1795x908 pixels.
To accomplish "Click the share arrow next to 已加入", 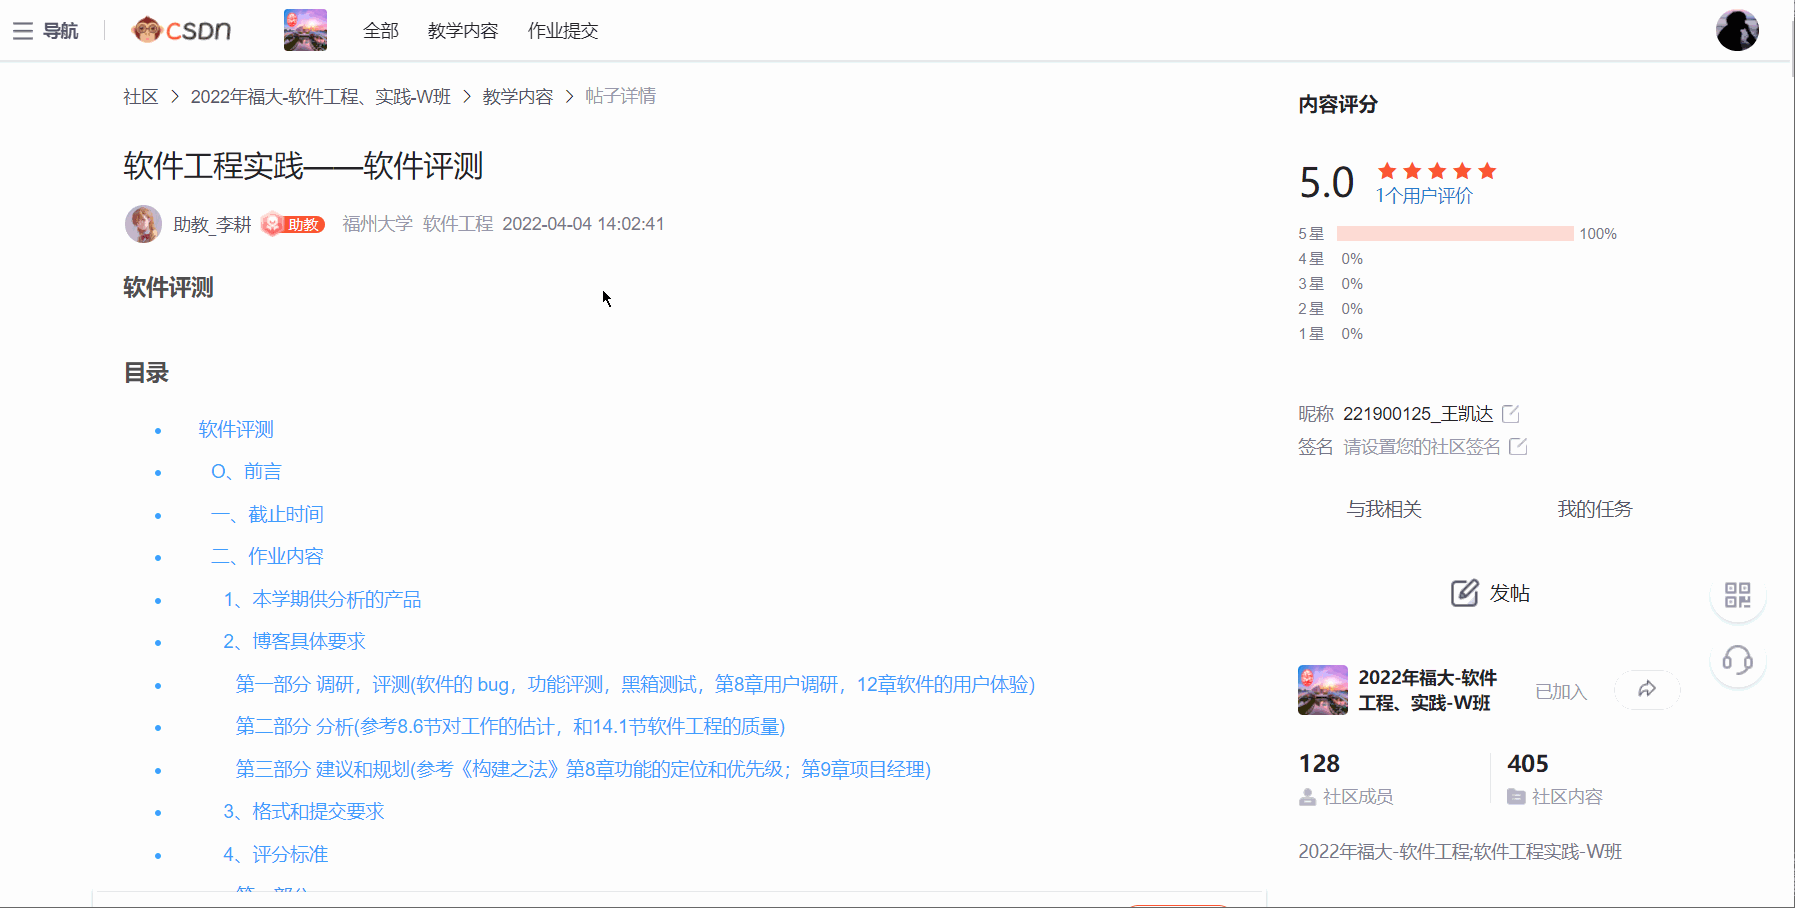I will [x=1646, y=690].
